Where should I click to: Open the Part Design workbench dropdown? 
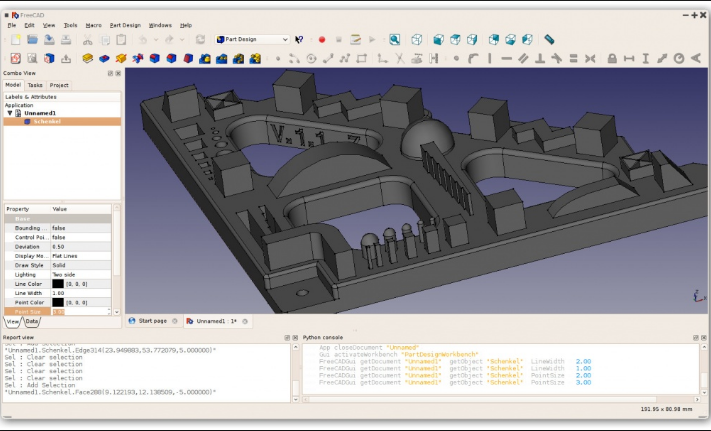pyautogui.click(x=252, y=39)
